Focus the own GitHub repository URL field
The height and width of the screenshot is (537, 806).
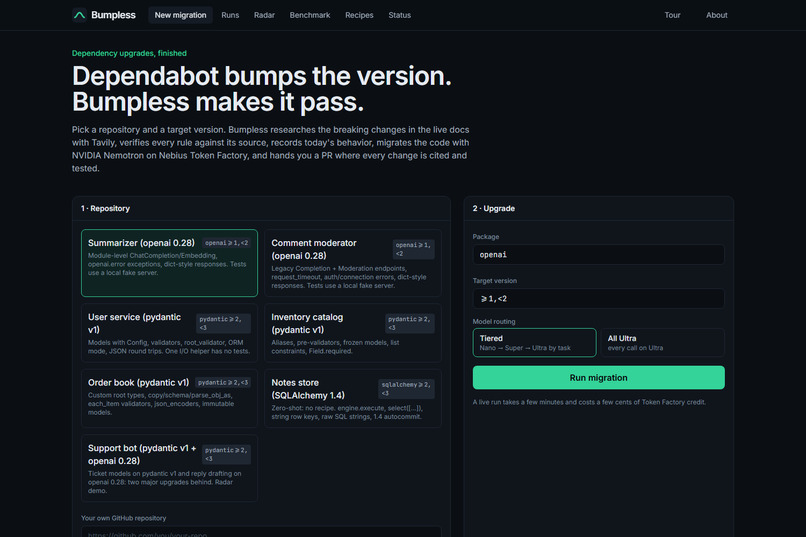(x=261, y=532)
